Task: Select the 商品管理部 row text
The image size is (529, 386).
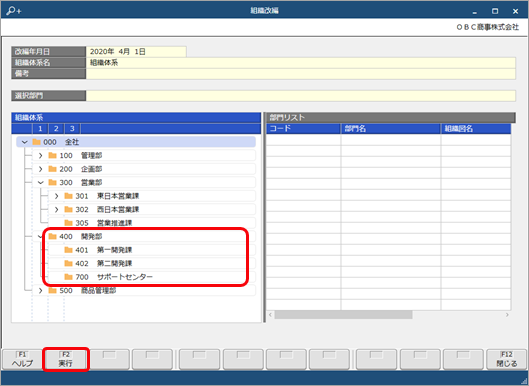Action: click(x=99, y=291)
